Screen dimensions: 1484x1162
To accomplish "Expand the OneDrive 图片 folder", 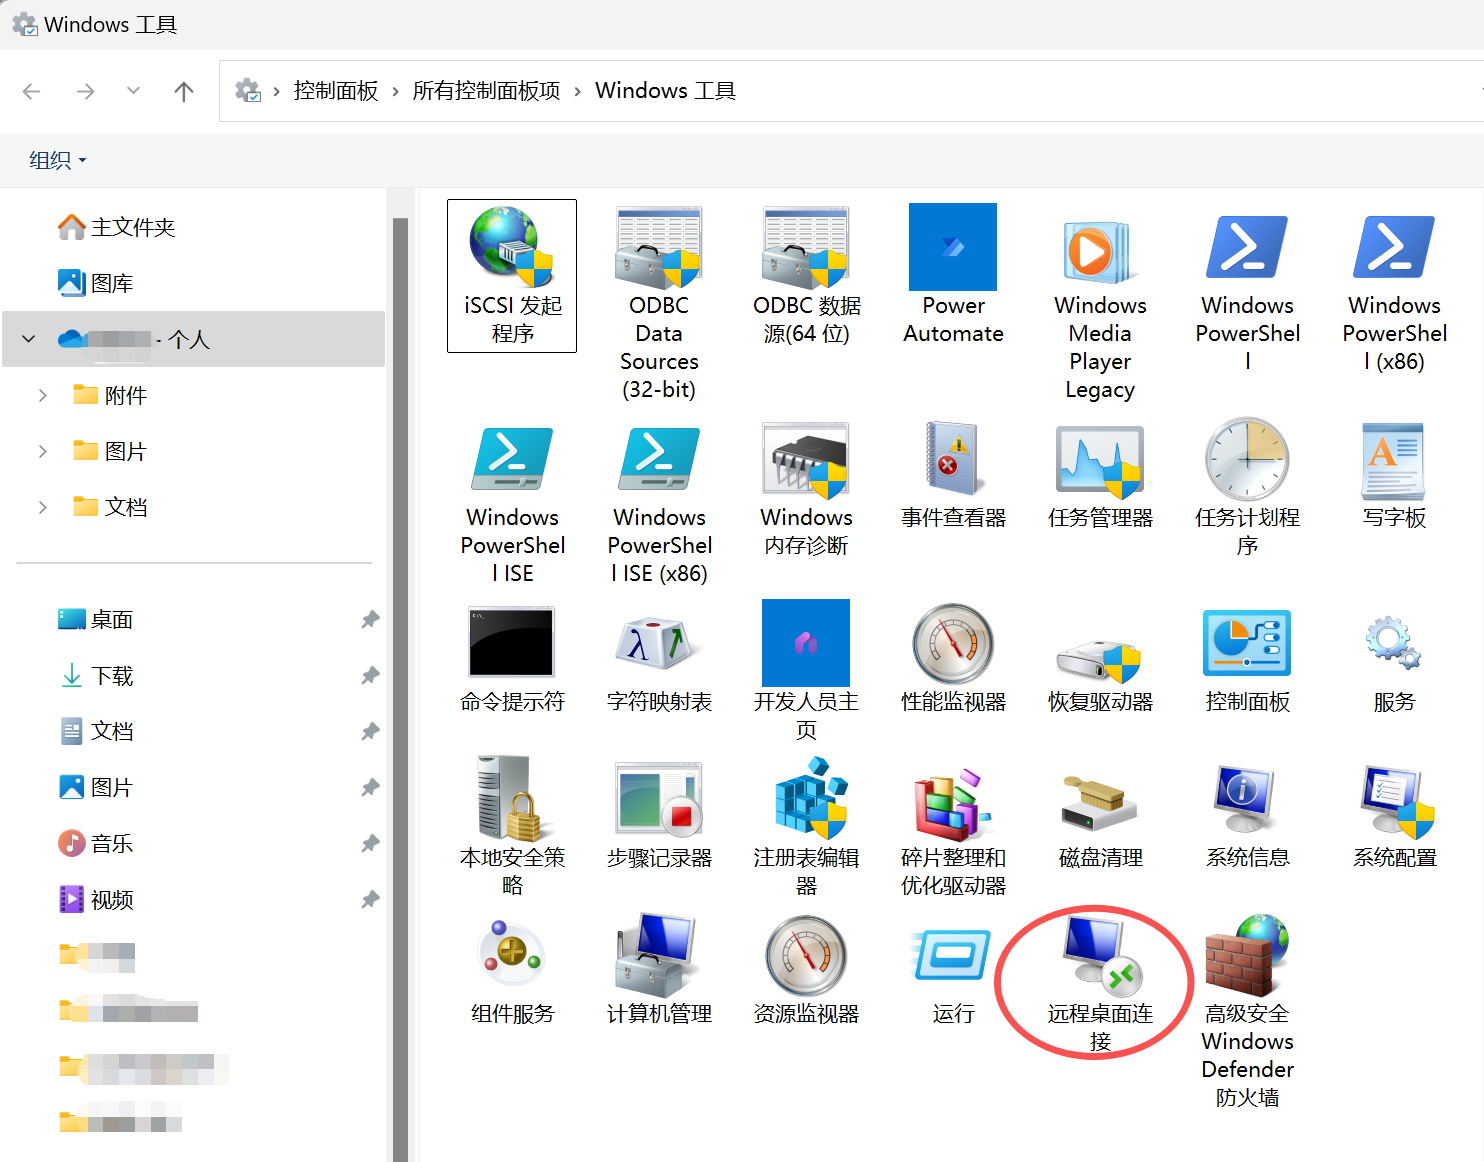I will (x=42, y=452).
